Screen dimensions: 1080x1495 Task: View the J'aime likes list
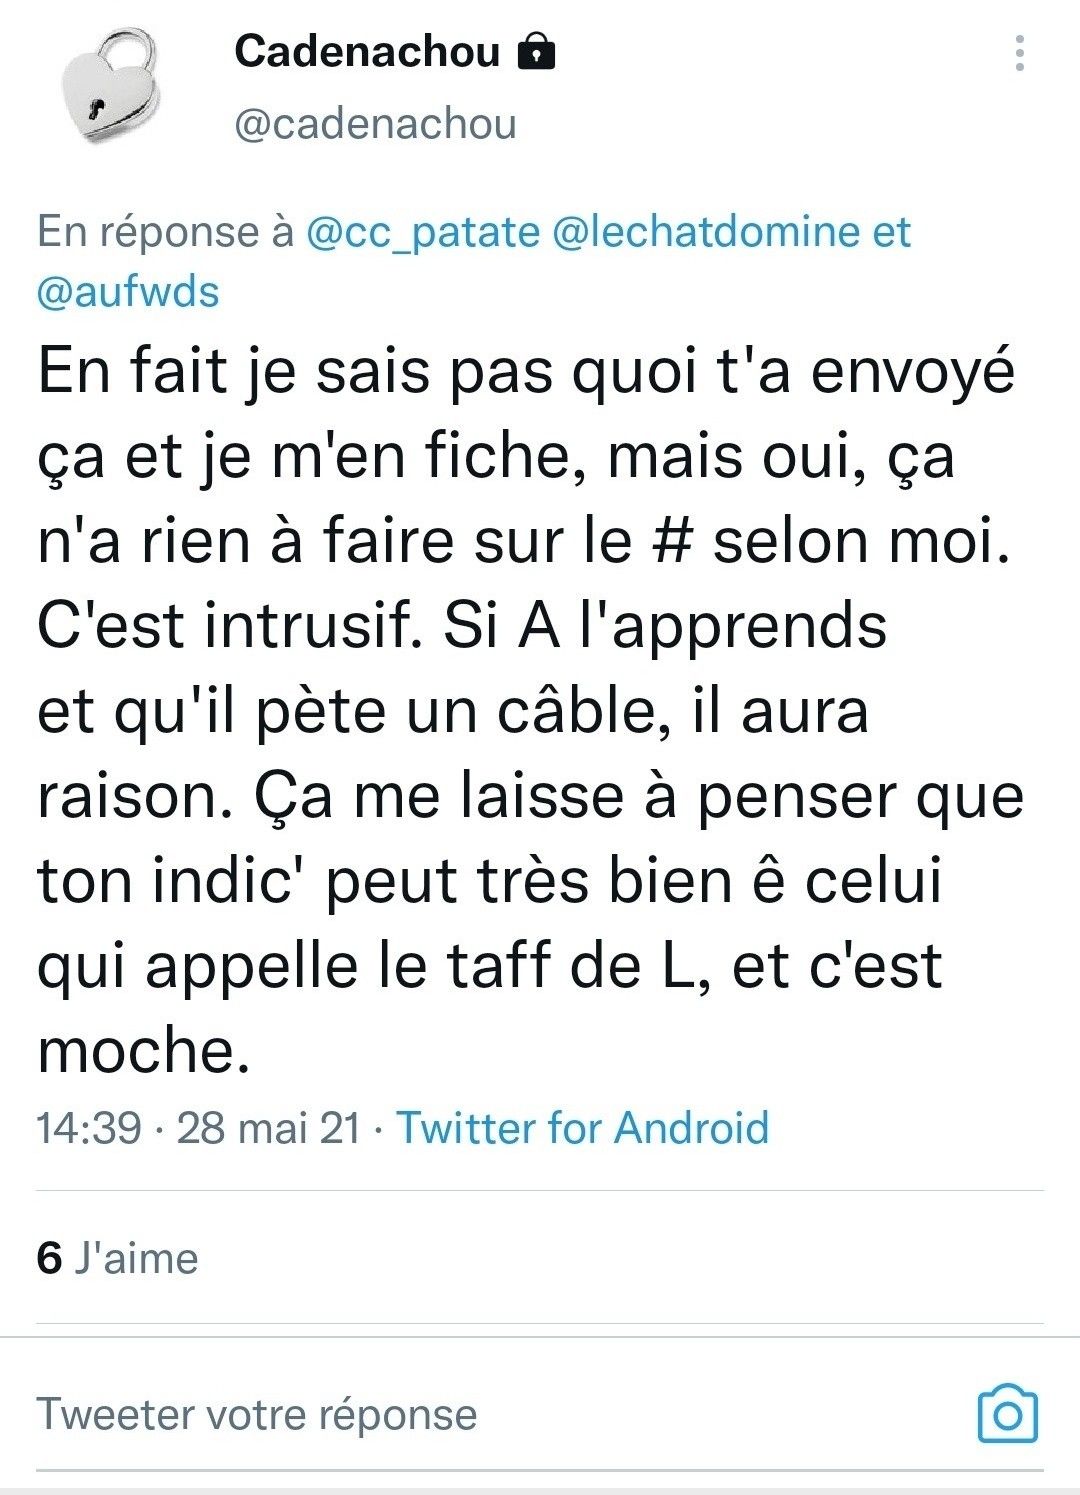pos(136,1258)
